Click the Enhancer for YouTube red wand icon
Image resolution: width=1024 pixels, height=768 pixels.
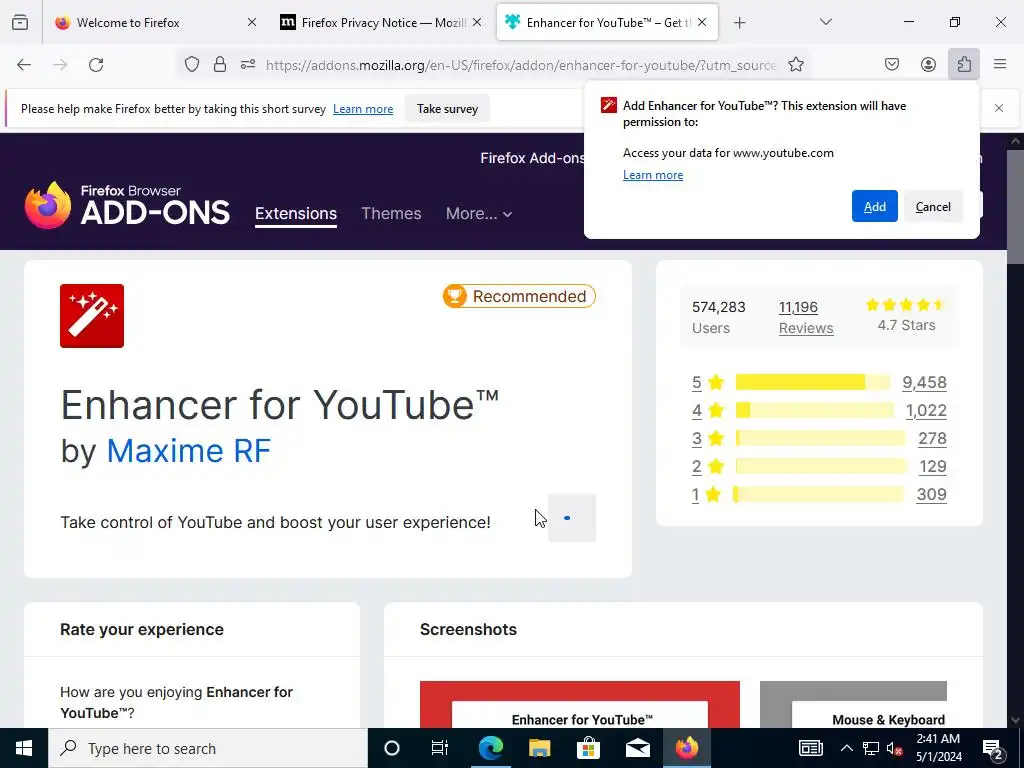[x=92, y=316]
